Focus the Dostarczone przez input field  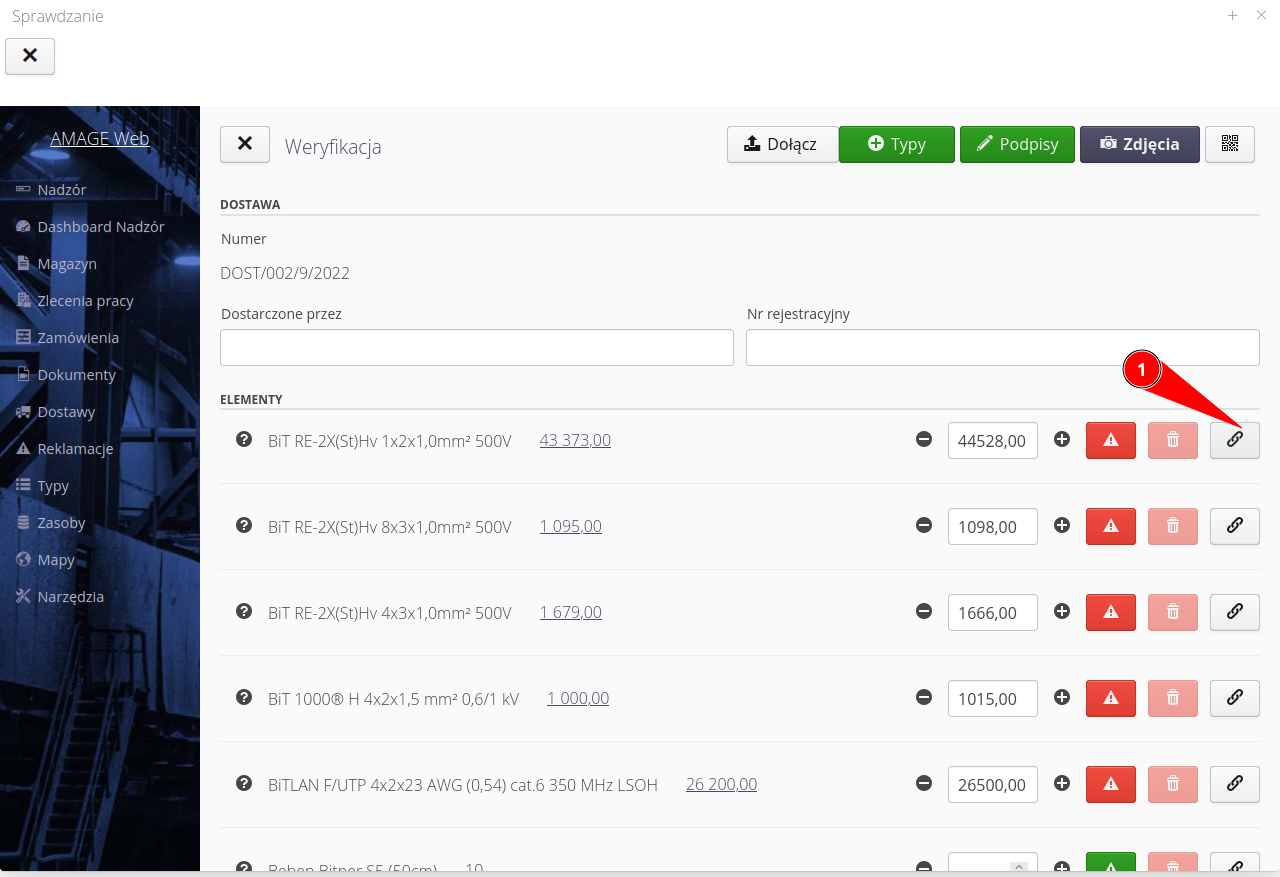tap(476, 348)
